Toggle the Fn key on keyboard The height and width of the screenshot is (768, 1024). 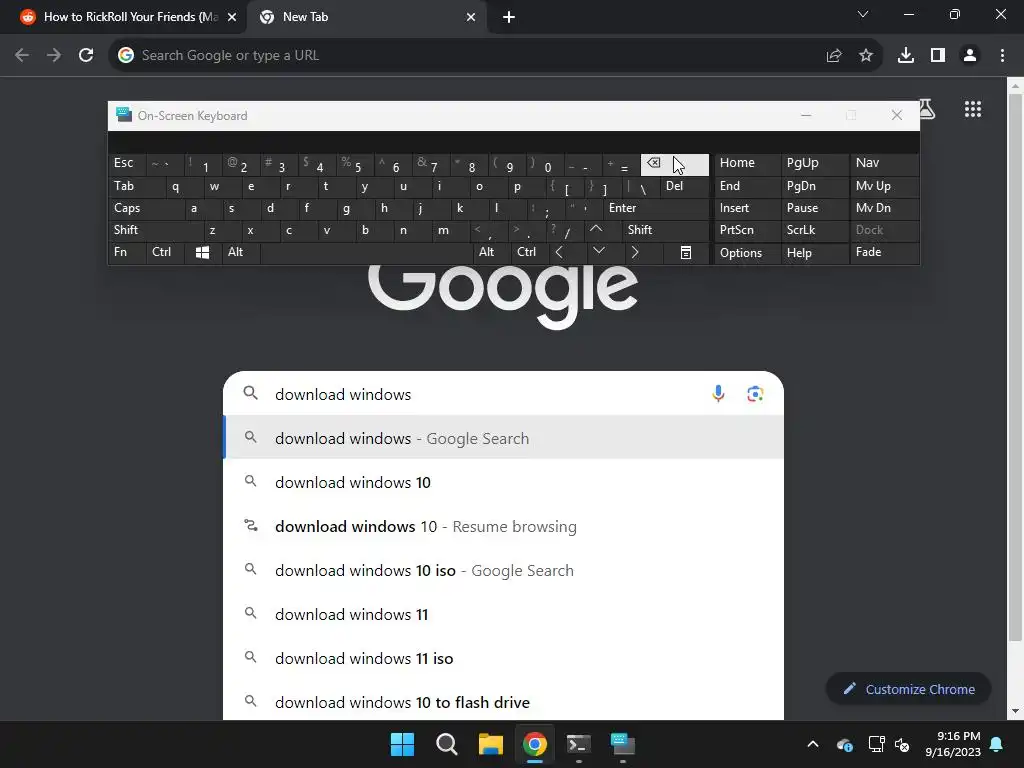click(x=127, y=252)
